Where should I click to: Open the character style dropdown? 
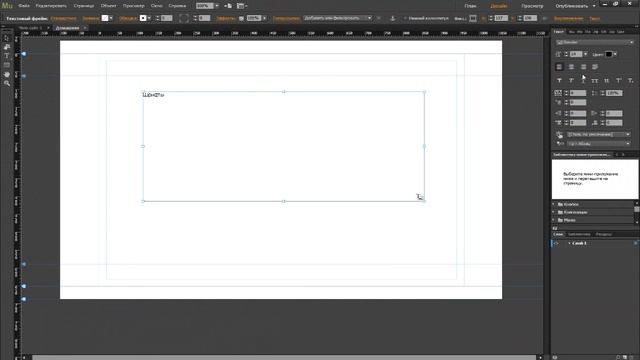(x=599, y=144)
